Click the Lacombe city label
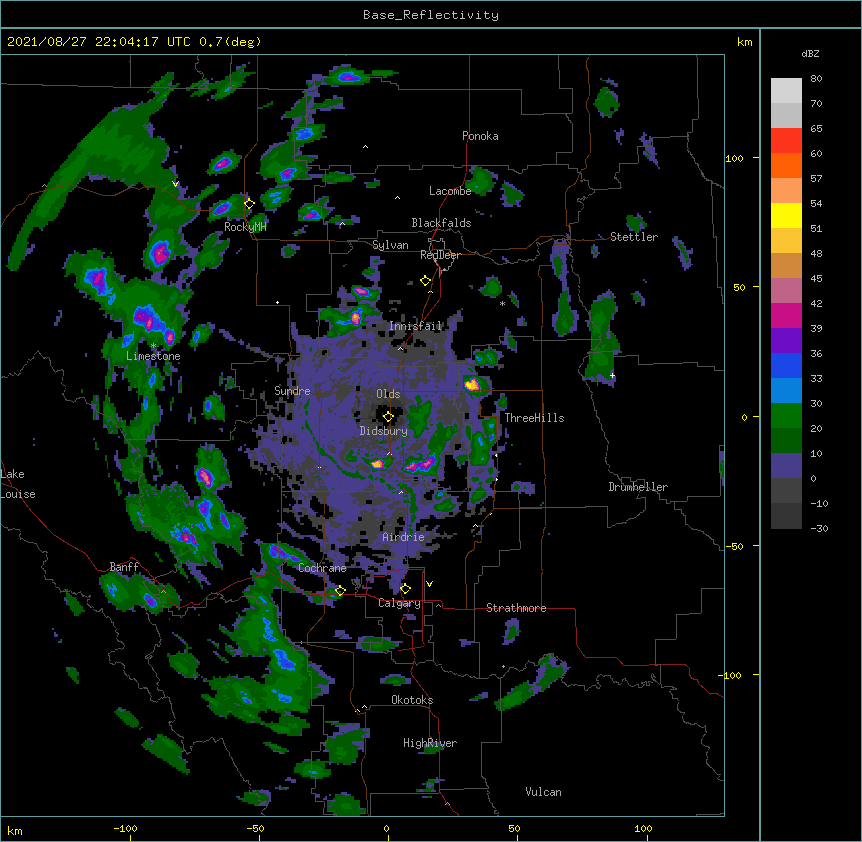The image size is (862, 842). 450,191
